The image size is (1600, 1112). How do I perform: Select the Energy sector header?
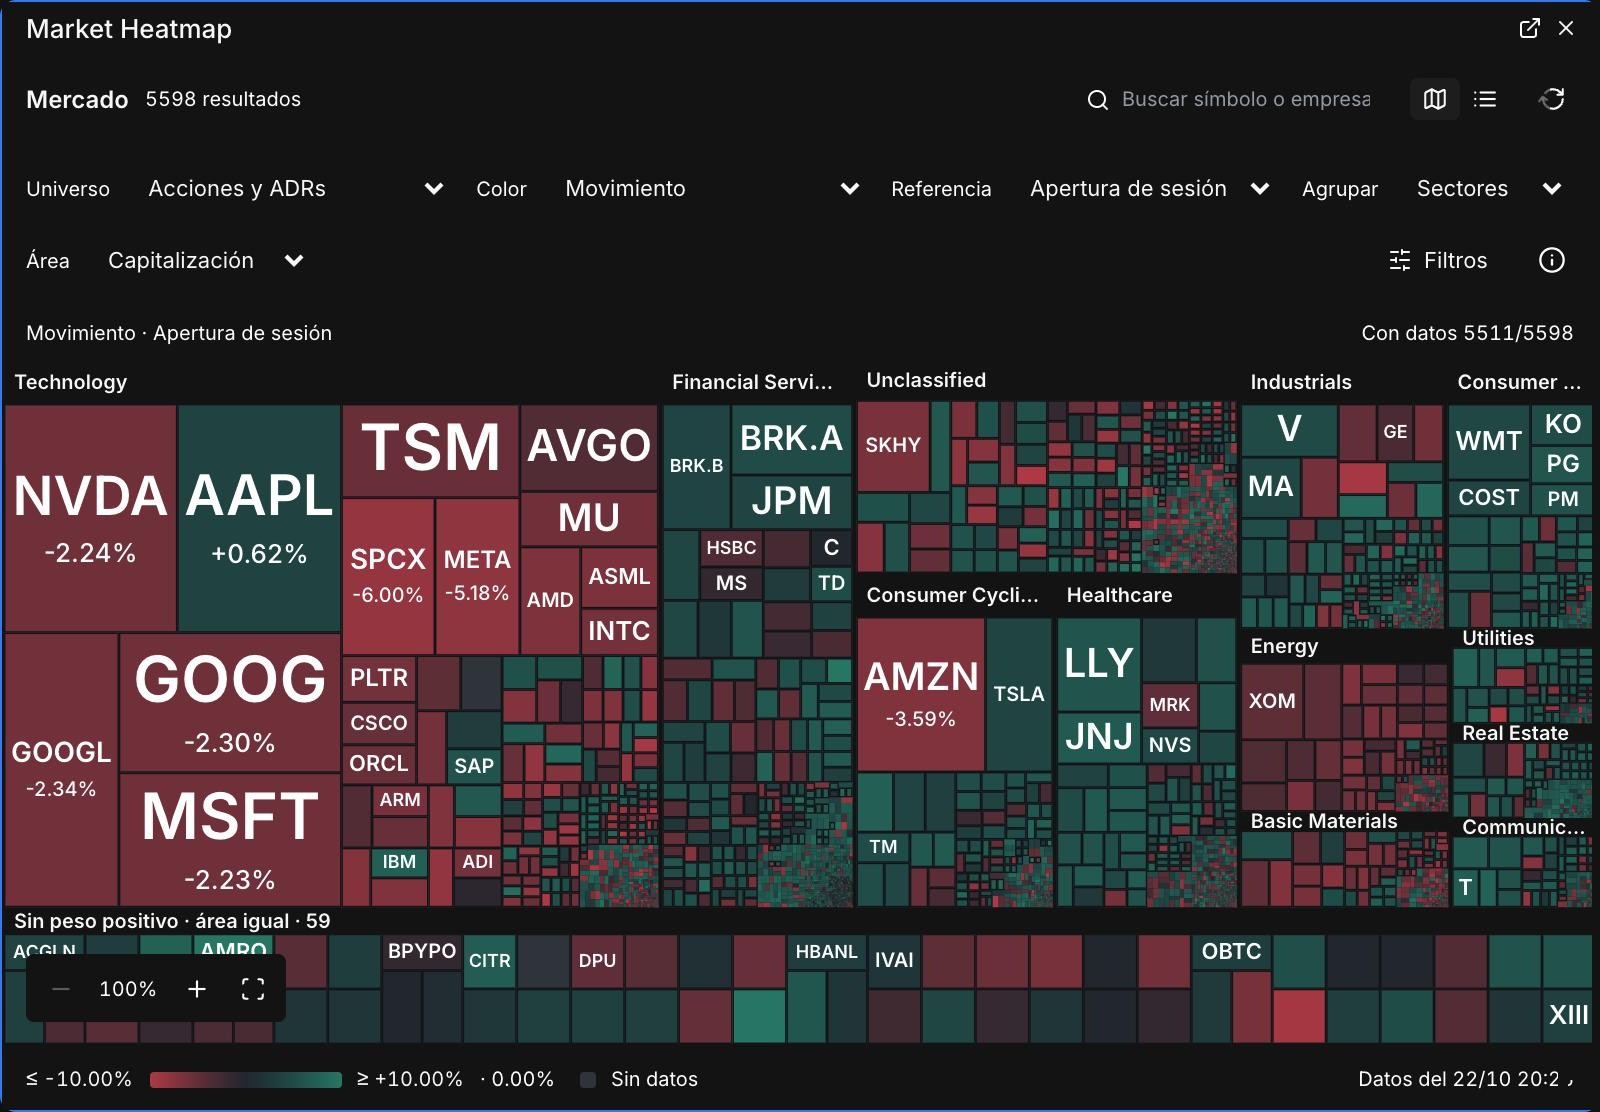point(1284,646)
